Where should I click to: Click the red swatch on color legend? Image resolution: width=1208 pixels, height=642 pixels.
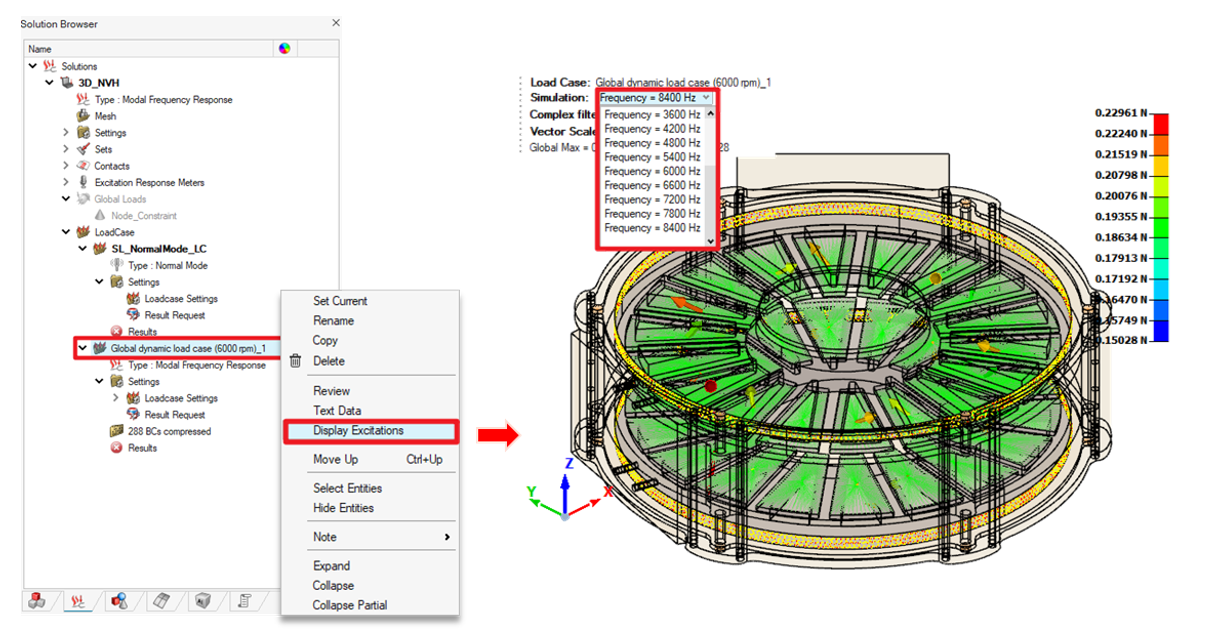[x=1161, y=123]
